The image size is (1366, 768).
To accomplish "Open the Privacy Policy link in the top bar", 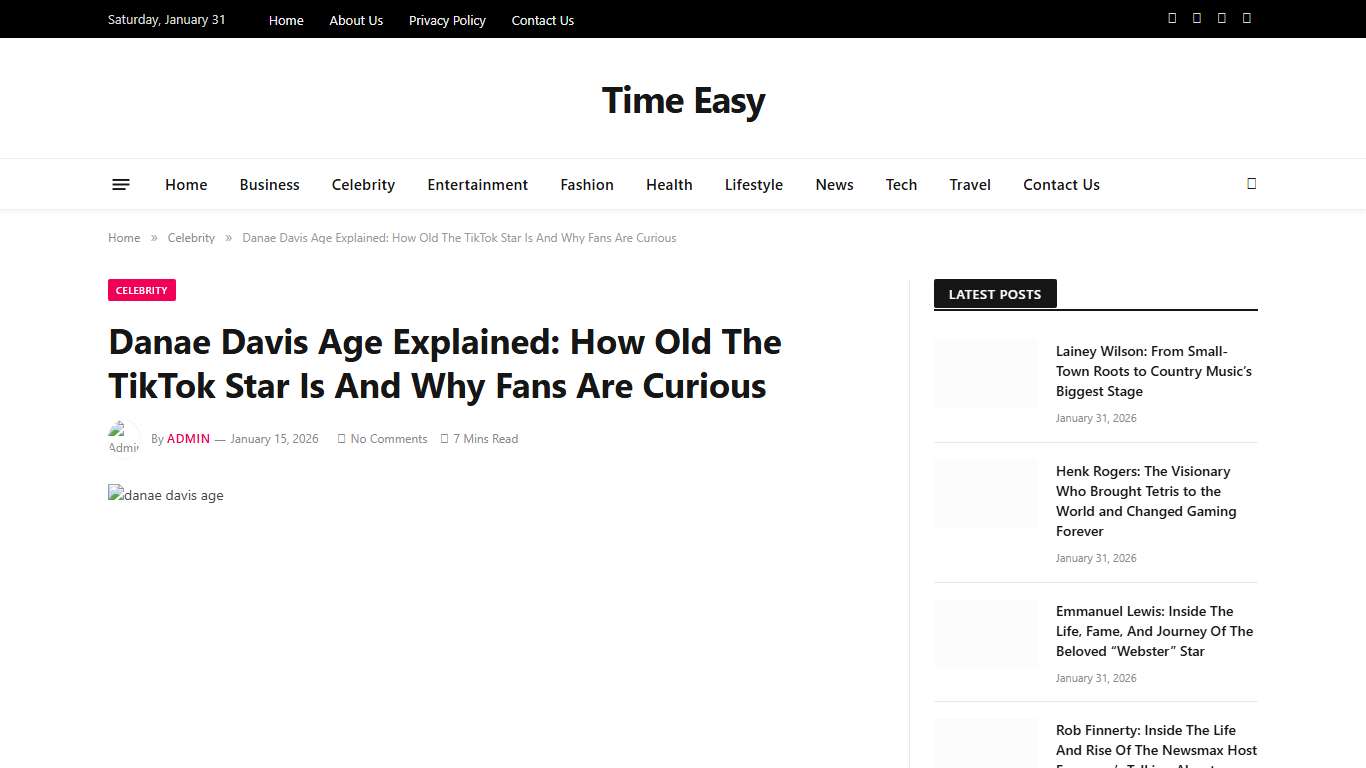I will click(447, 20).
